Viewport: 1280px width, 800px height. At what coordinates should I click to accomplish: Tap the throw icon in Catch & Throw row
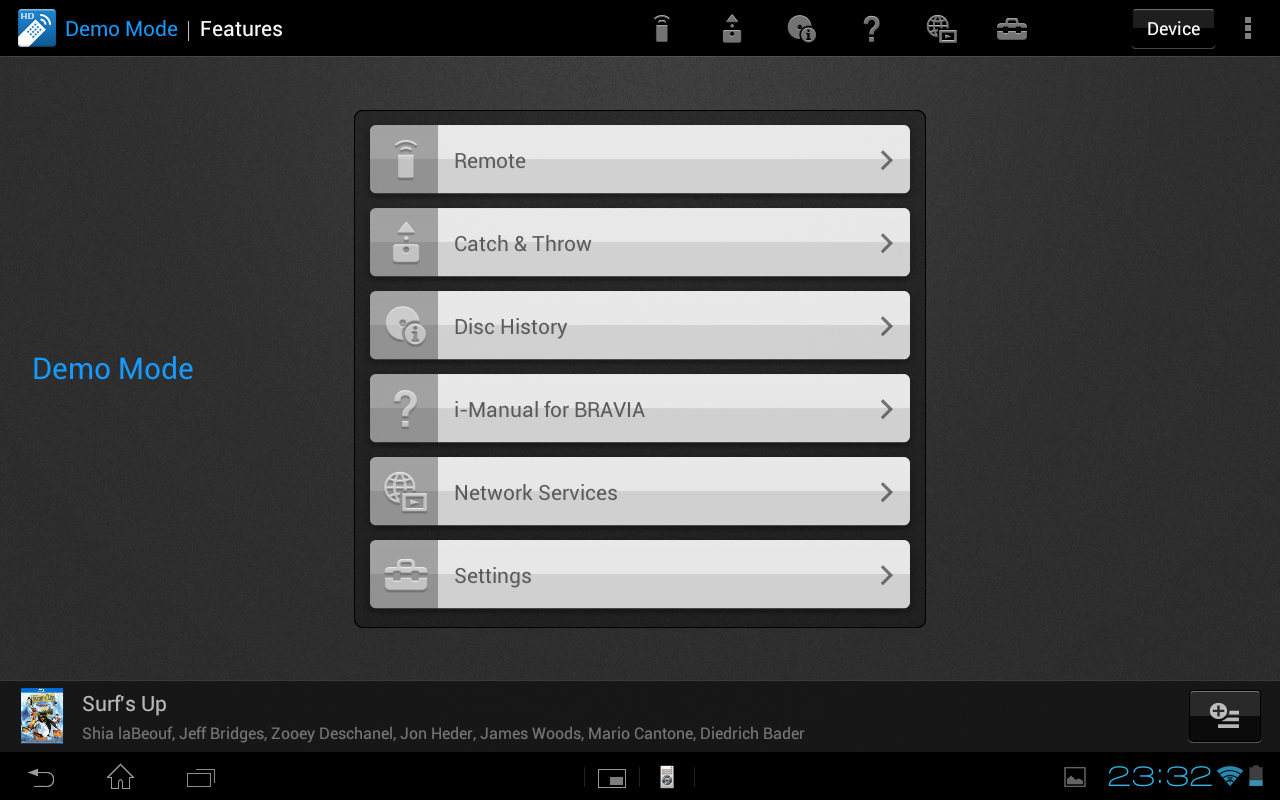coord(405,243)
